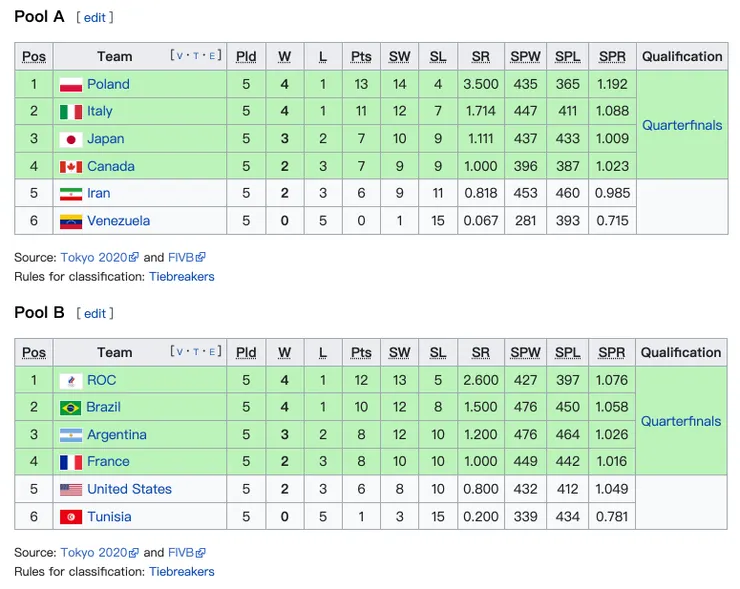
Task: Open FIVB source link under Pool B
Action: pos(181,552)
